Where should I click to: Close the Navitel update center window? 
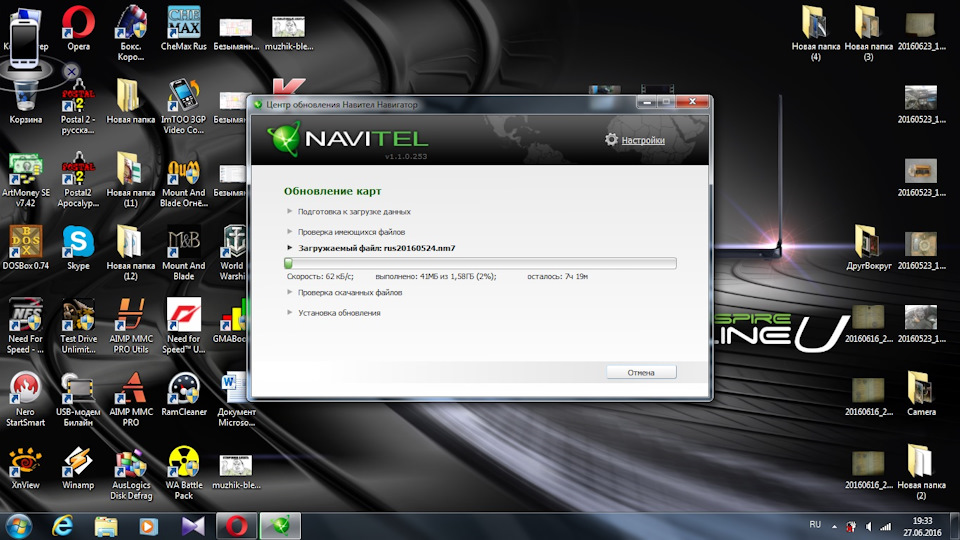(x=692, y=102)
